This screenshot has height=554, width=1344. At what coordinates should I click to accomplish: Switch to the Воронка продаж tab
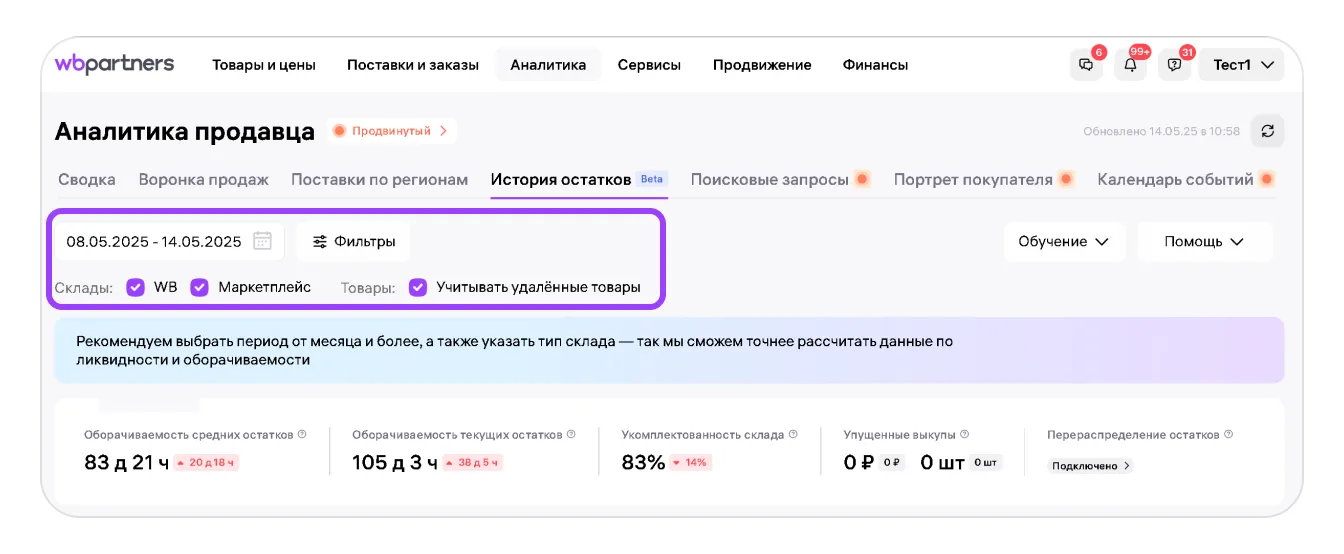(x=204, y=180)
